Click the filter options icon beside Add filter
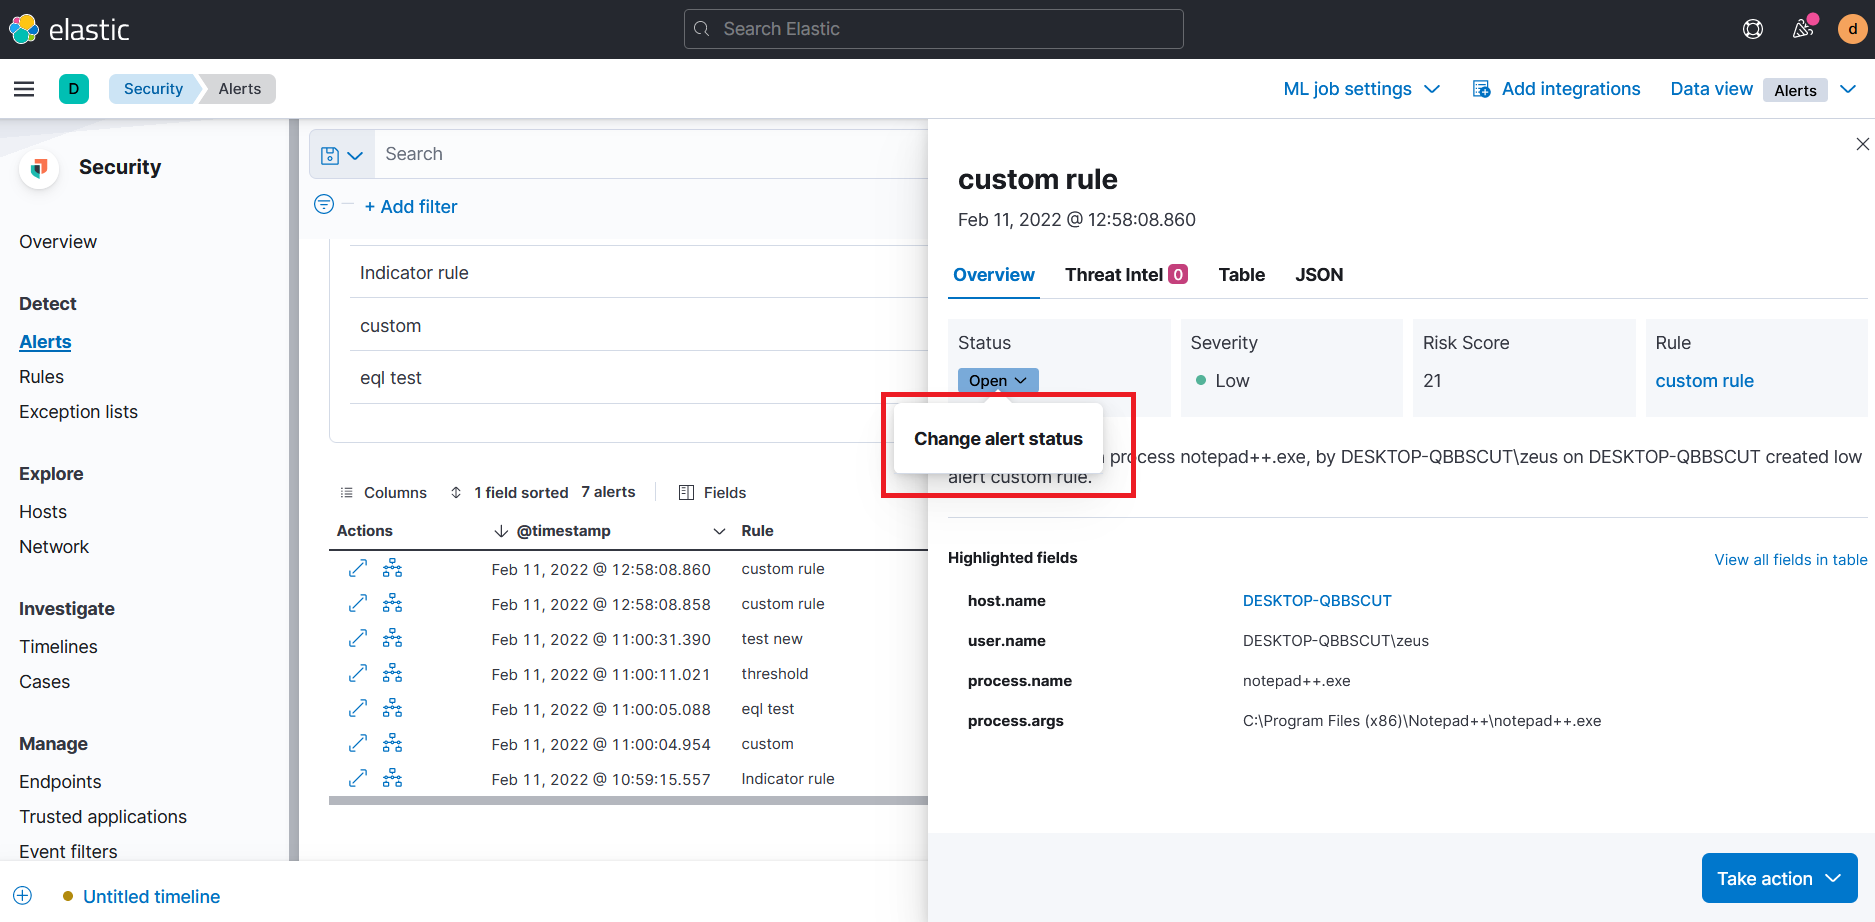The width and height of the screenshot is (1875, 922). tap(323, 204)
